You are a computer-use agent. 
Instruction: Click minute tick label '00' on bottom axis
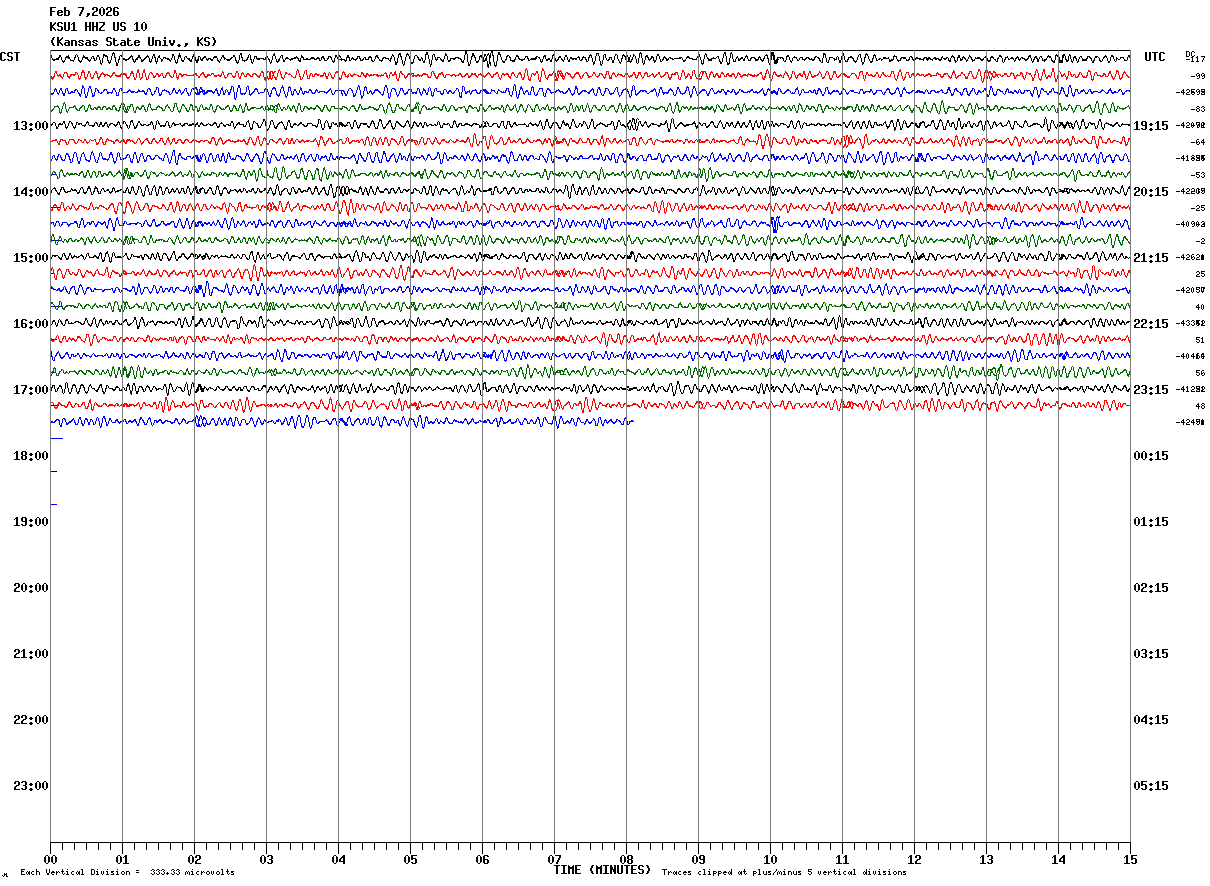(50, 860)
